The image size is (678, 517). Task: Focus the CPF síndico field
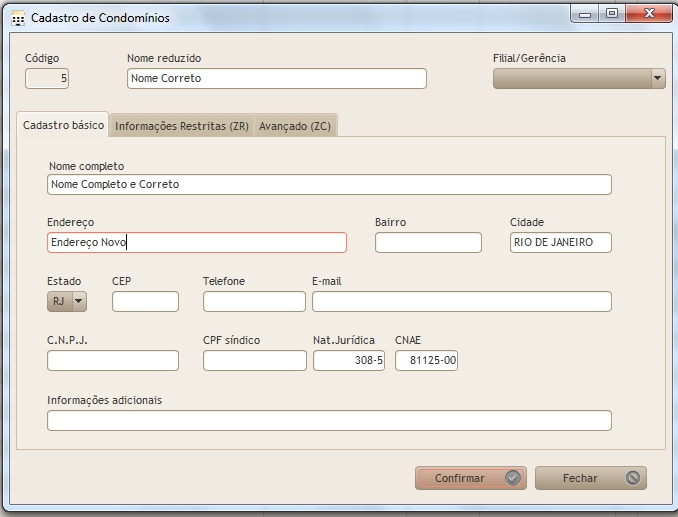coord(254,360)
